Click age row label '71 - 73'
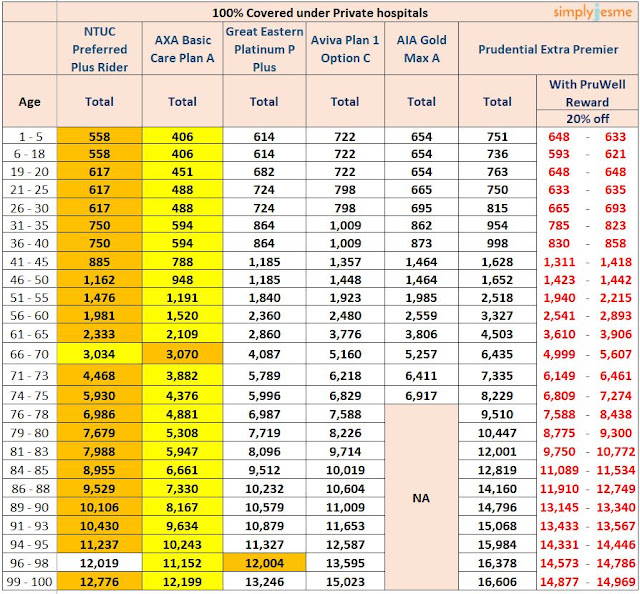The image size is (640, 594). [x=29, y=376]
